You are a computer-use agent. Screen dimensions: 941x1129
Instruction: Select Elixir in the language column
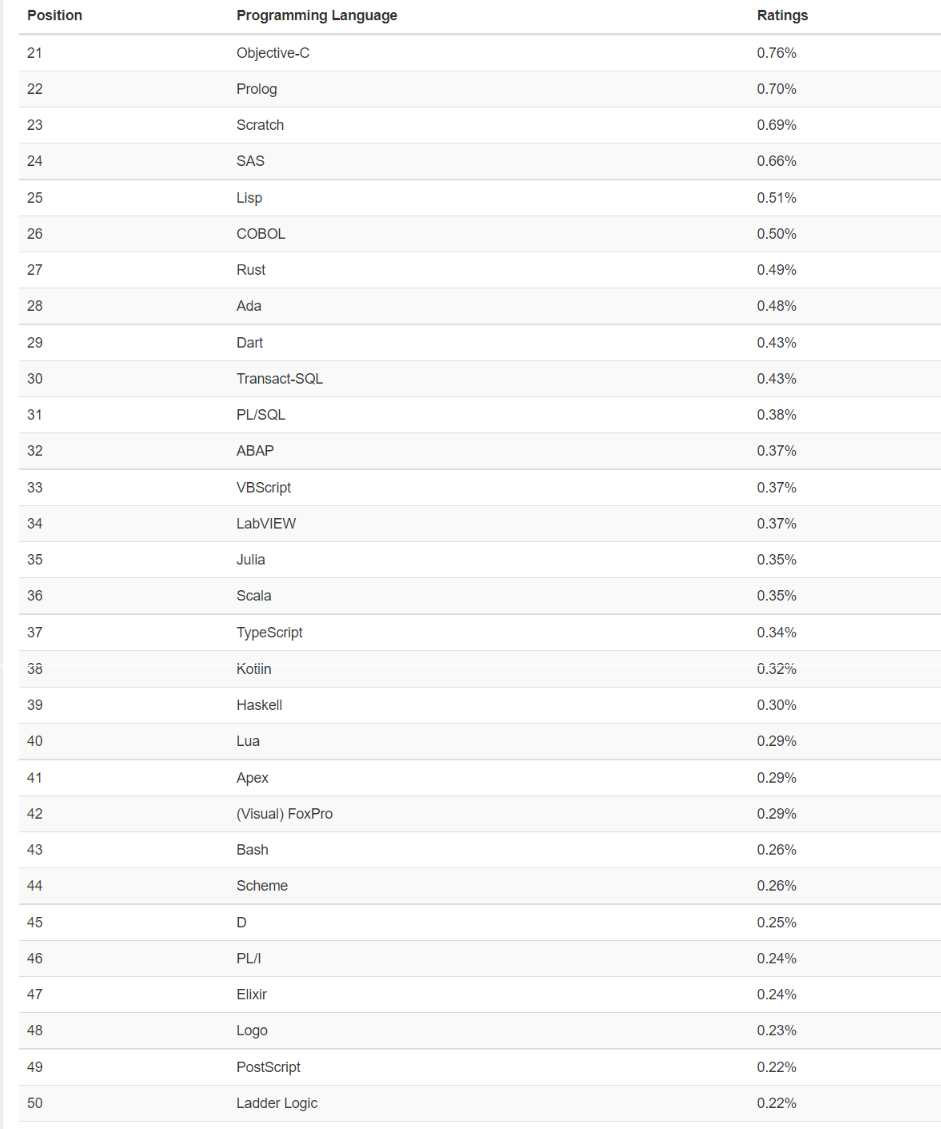(252, 994)
